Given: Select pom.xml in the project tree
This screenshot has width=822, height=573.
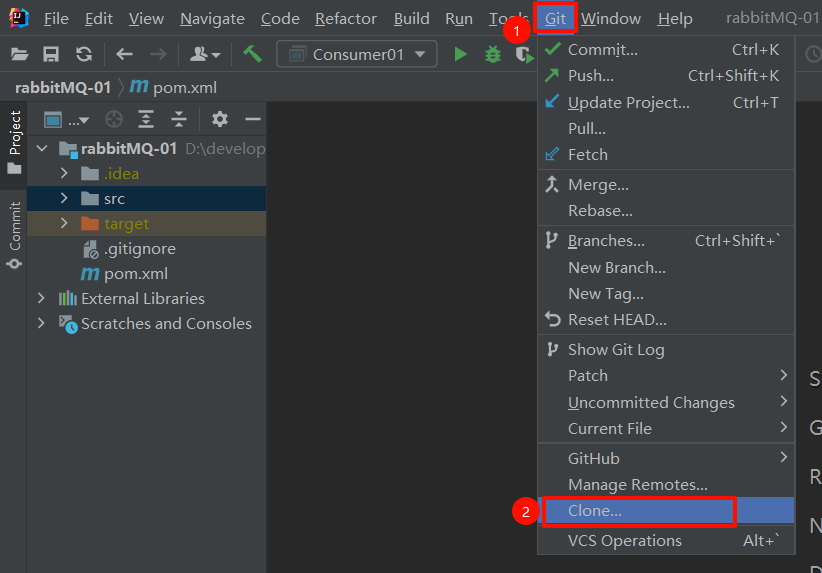Looking at the screenshot, I should [124, 274].
